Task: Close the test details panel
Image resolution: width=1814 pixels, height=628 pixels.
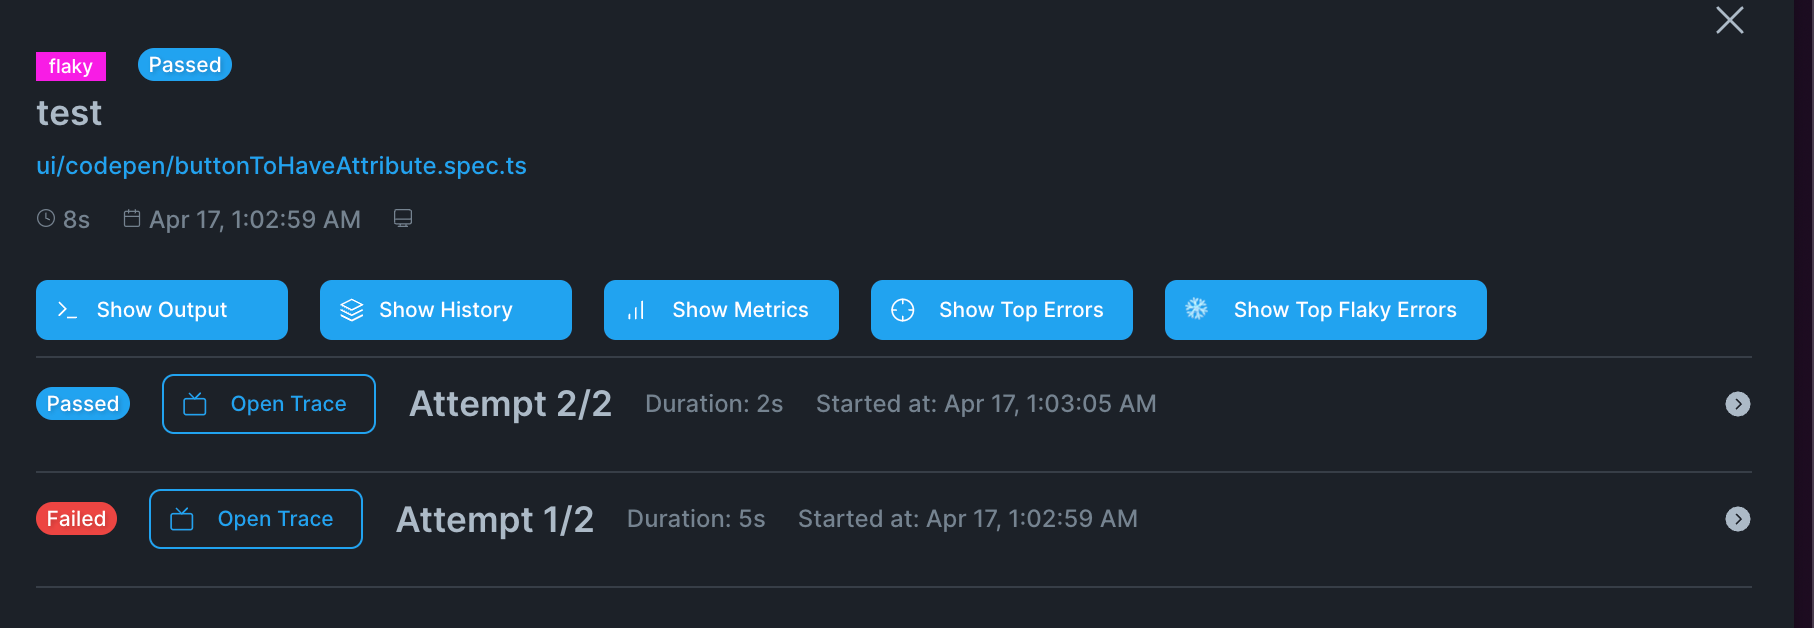Action: 1730,20
